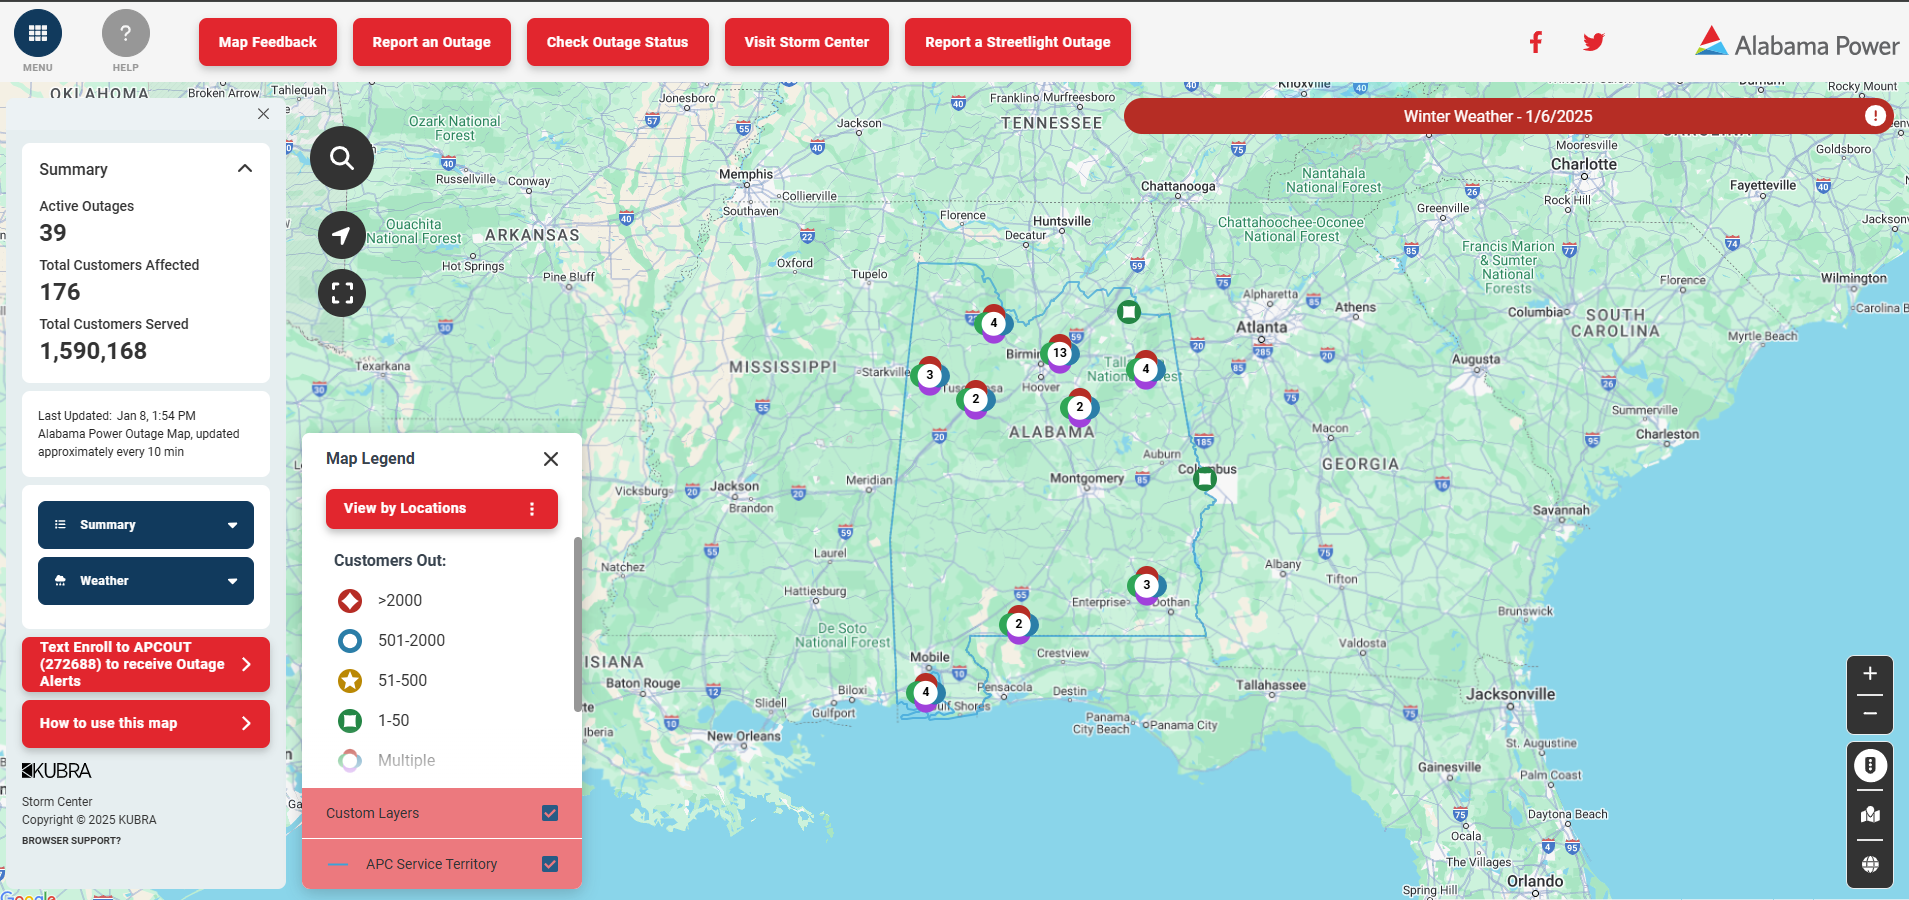Click the Storm Center footer text
This screenshot has width=1909, height=900.
(x=57, y=802)
